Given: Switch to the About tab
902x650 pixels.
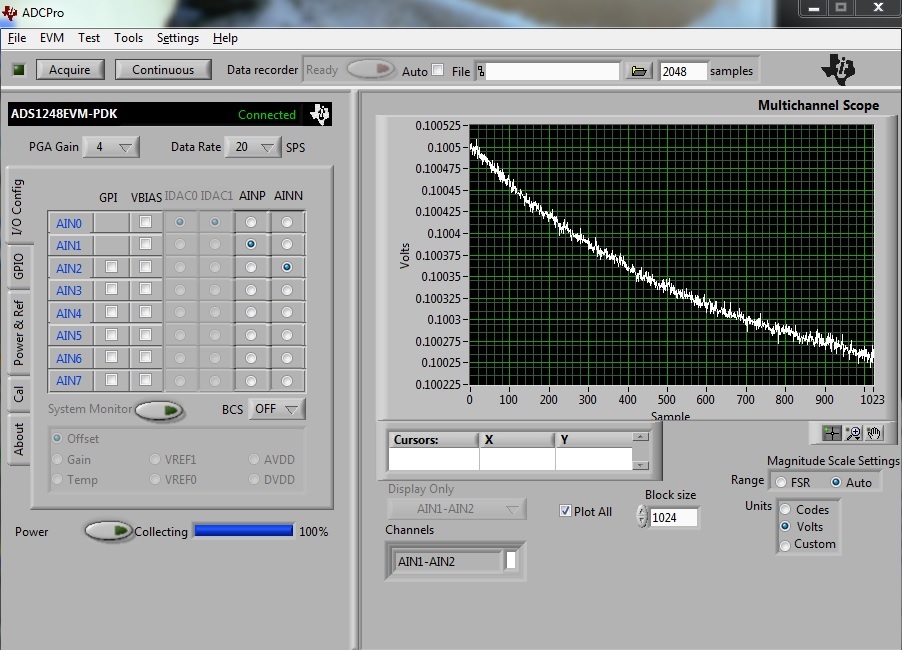Looking at the screenshot, I should pos(18,439).
